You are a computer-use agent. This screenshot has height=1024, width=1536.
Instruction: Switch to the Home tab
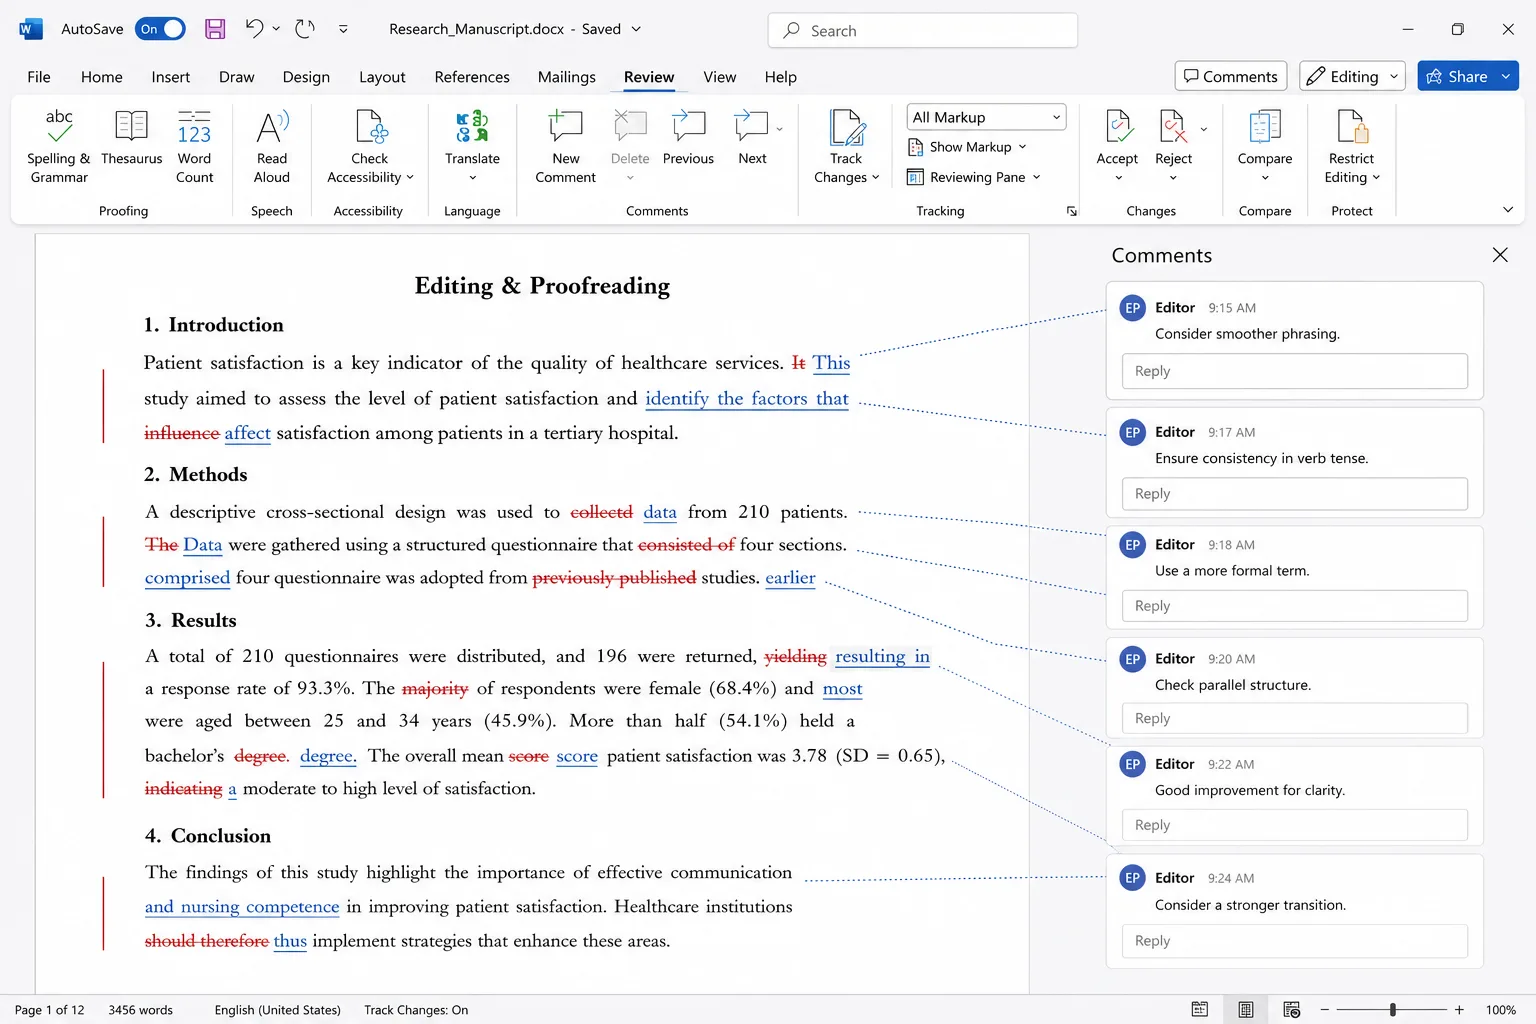point(102,77)
